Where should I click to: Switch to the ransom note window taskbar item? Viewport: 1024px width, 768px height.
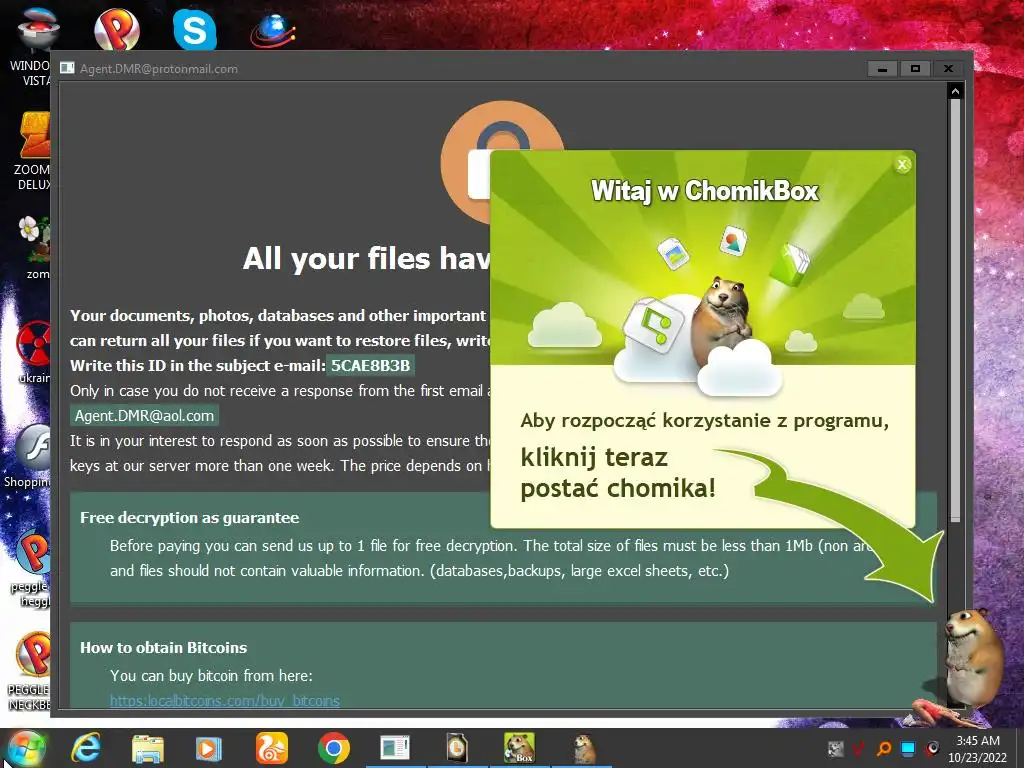pyautogui.click(x=395, y=748)
